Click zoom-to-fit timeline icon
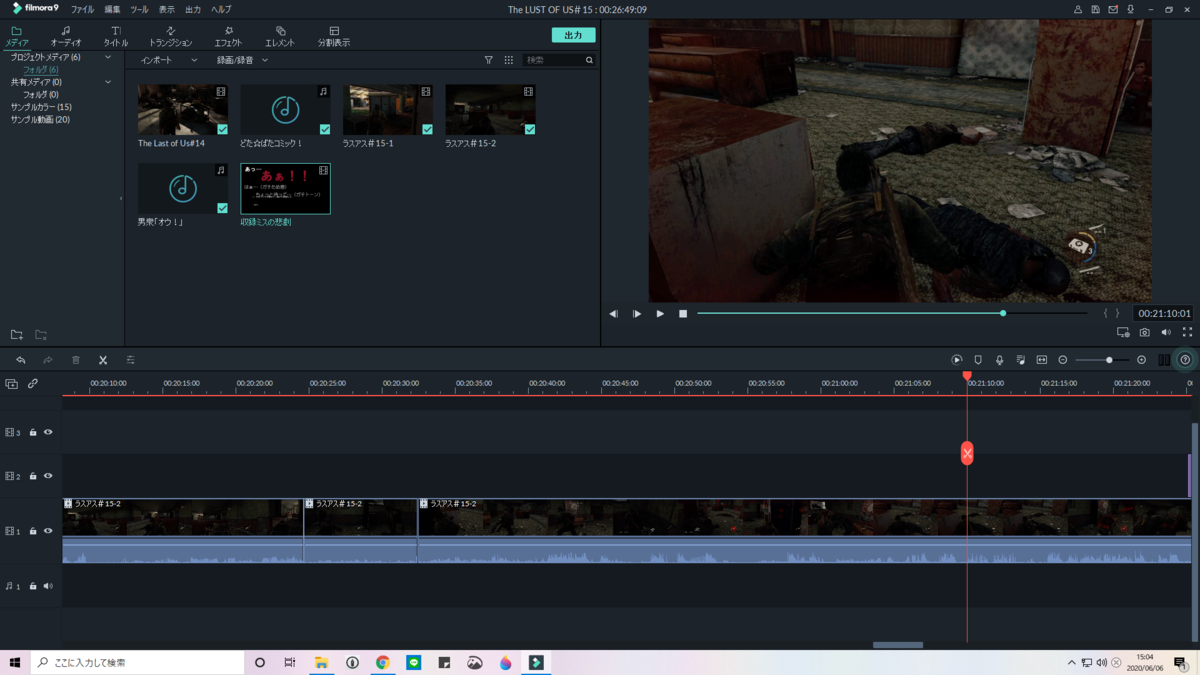Image resolution: width=1200 pixels, height=675 pixels. click(1041, 360)
